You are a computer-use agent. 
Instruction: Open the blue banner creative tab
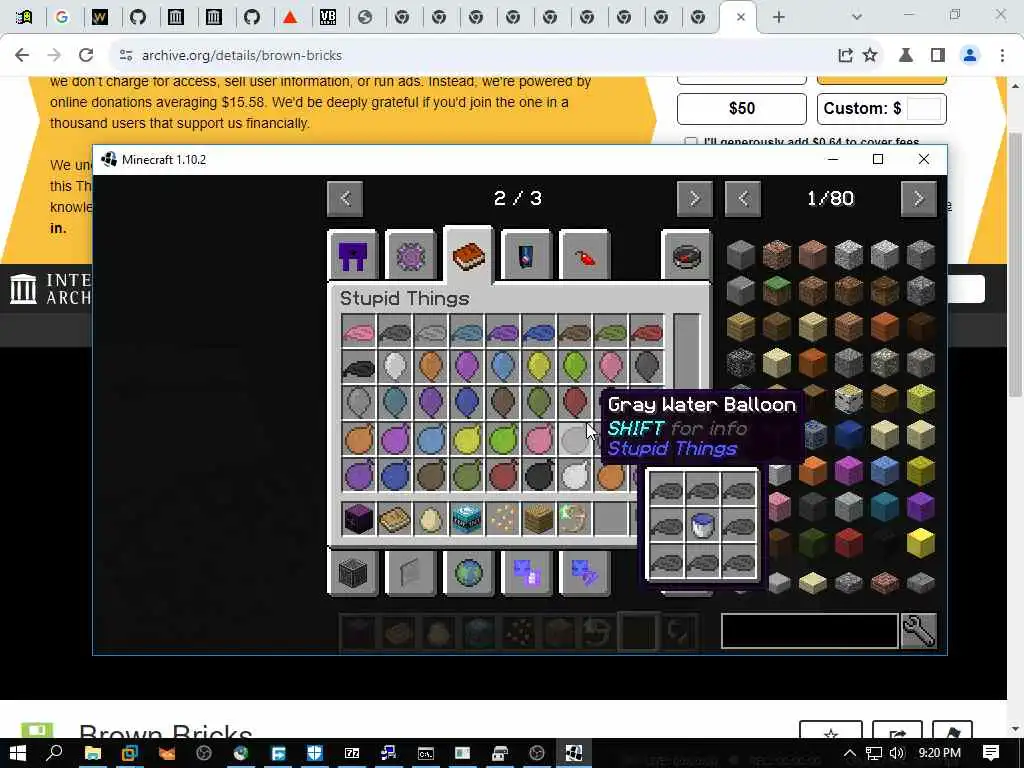[x=526, y=255]
